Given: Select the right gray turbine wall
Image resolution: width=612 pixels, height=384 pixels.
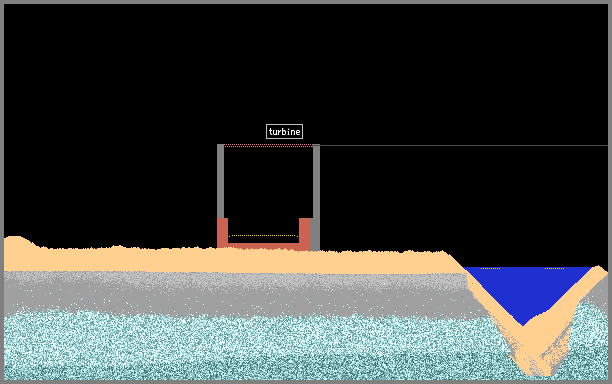Looking at the screenshot, I should click(316, 197).
